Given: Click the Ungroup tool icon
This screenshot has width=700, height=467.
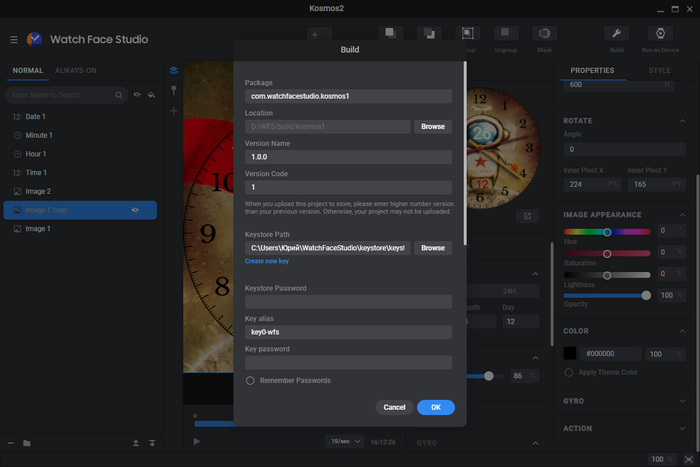Looking at the screenshot, I should pyautogui.click(x=505, y=34).
